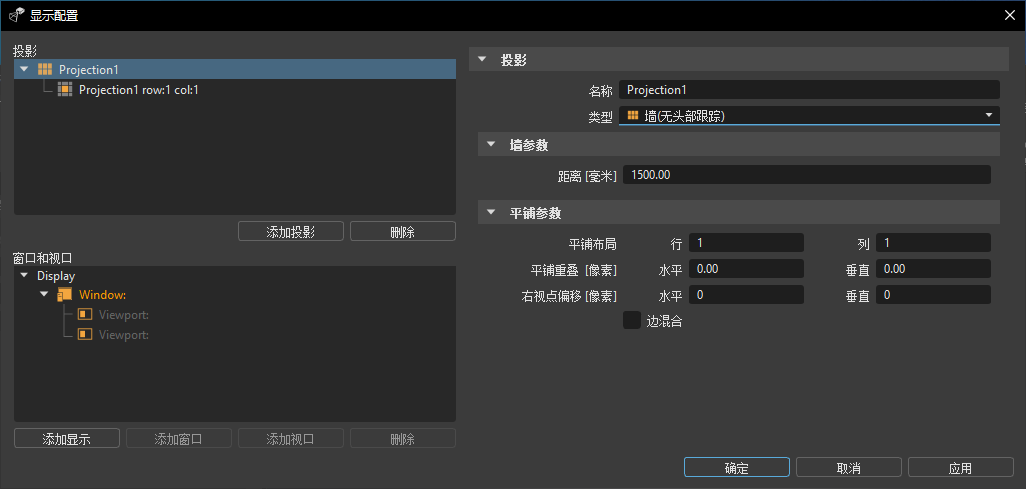Click the 名称 field containing Projection1
Screen dimensions: 1026x489
coord(809,90)
